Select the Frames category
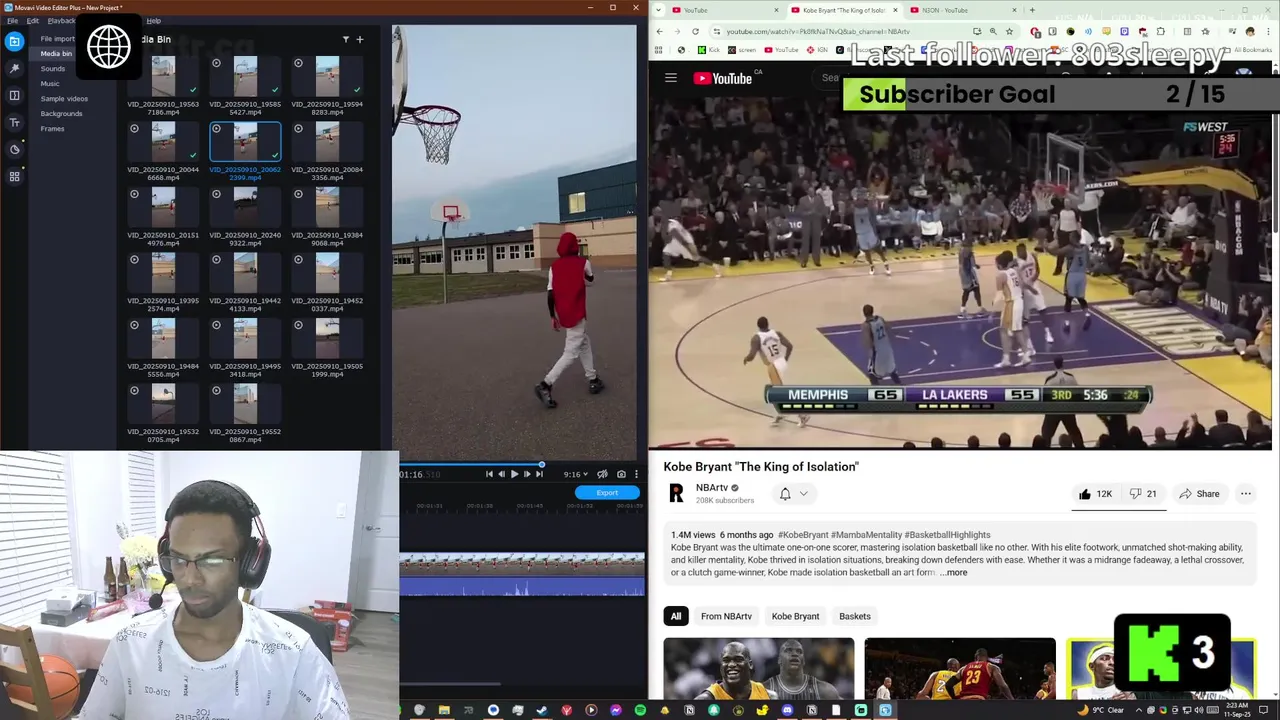This screenshot has height=720, width=1280. 52,129
